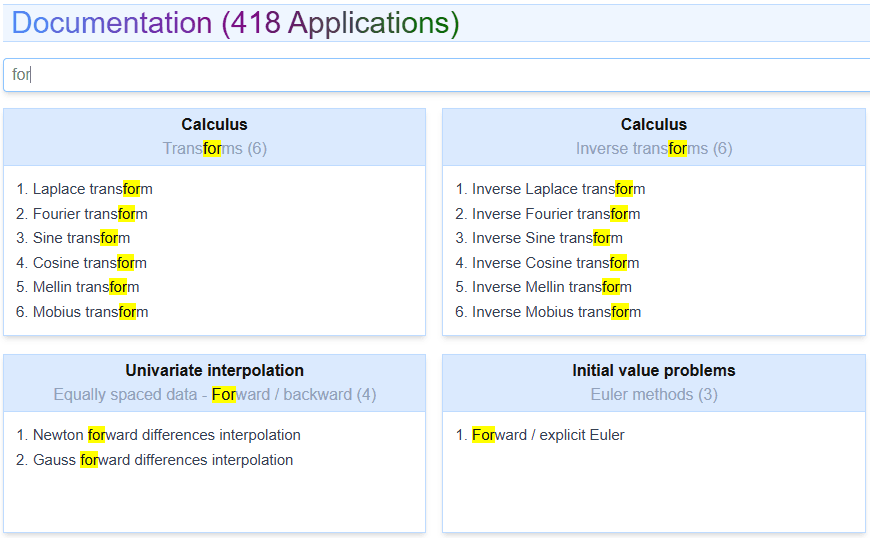This screenshot has height=538, width=870.
Task: Open Inverse Laplace transform
Action: 558,189
